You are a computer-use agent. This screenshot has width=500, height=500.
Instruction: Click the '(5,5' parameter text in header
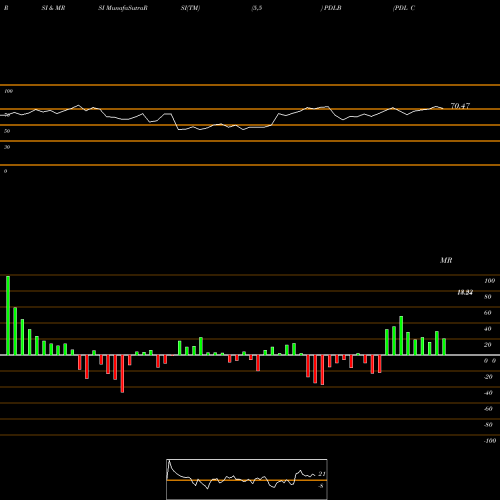tap(257, 8)
